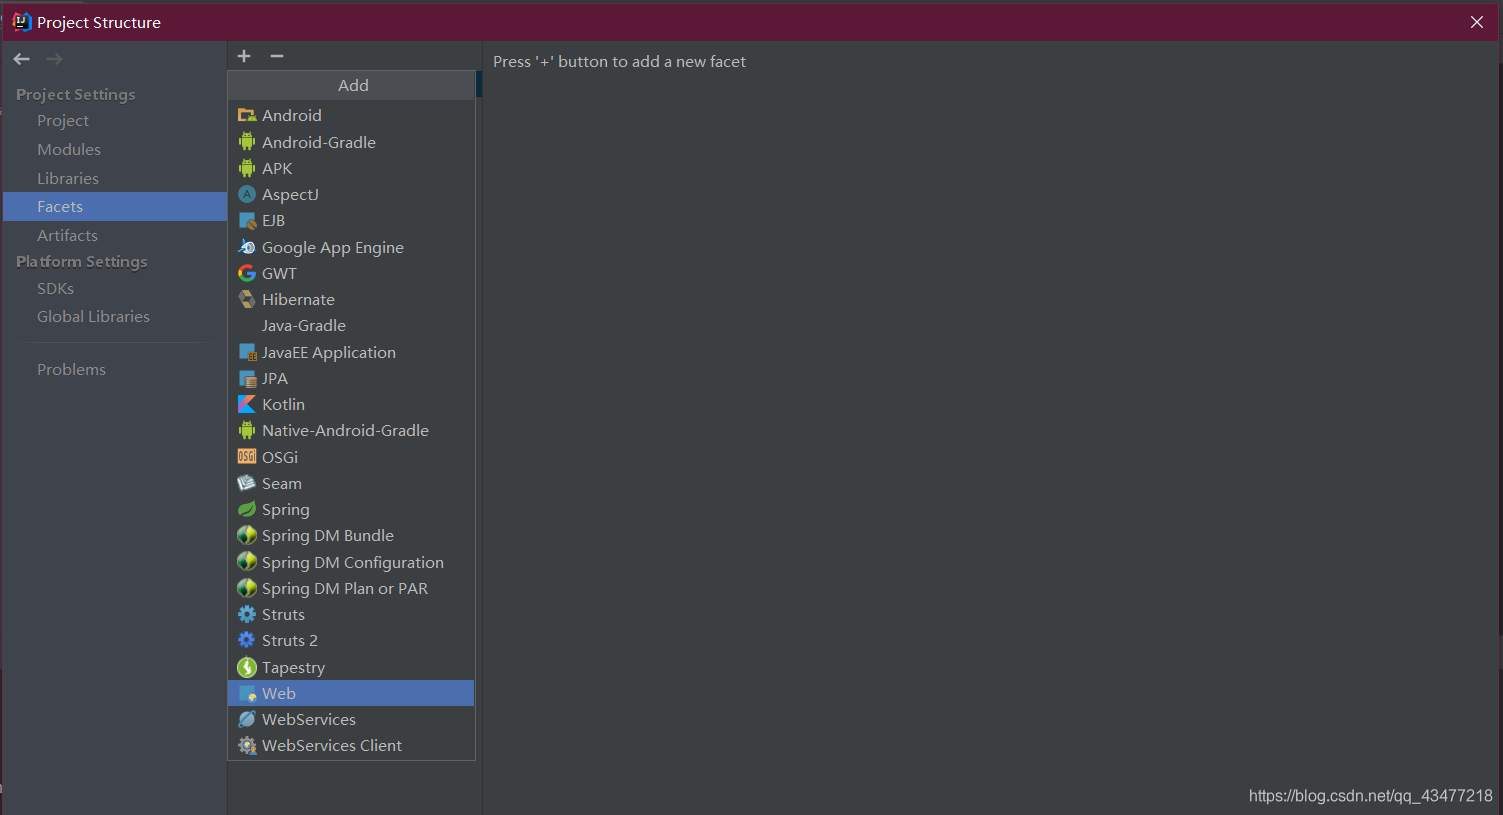
Task: Open the SDKs platform settings
Action: point(55,288)
